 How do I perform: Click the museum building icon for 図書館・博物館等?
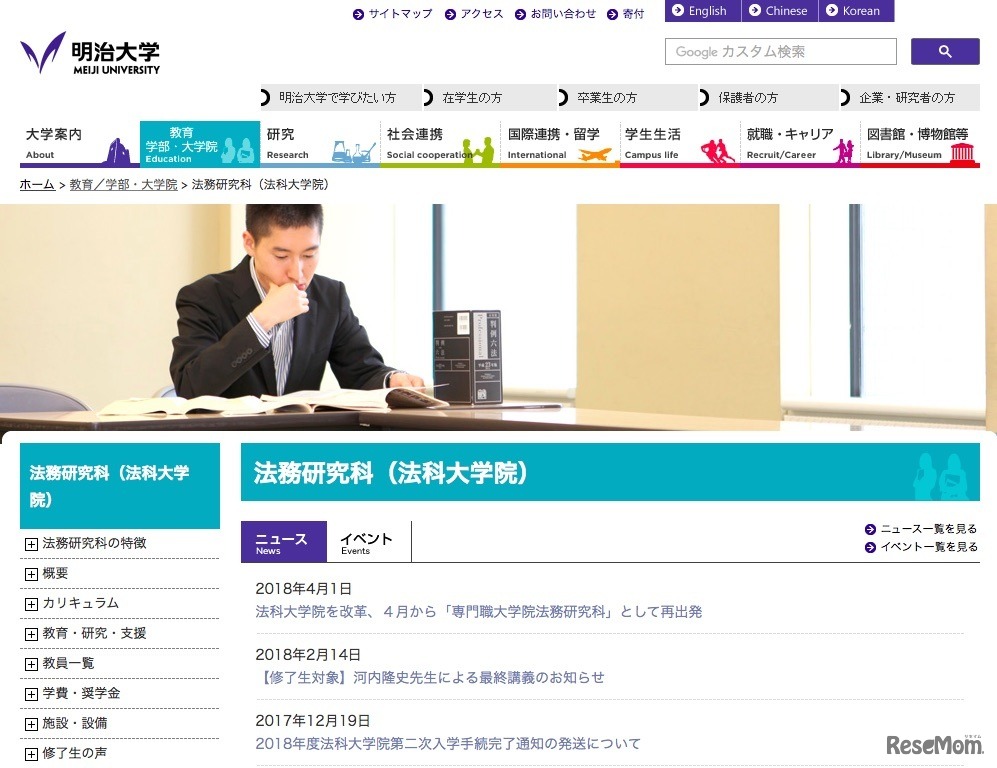click(963, 151)
